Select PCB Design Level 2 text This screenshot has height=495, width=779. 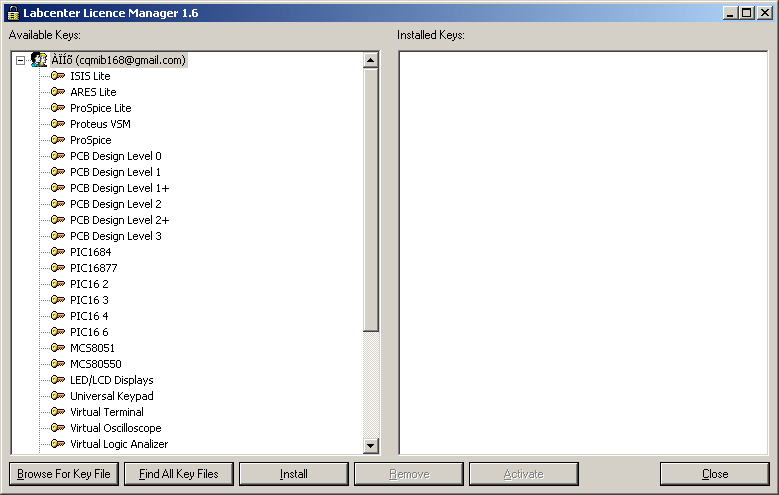click(x=116, y=204)
